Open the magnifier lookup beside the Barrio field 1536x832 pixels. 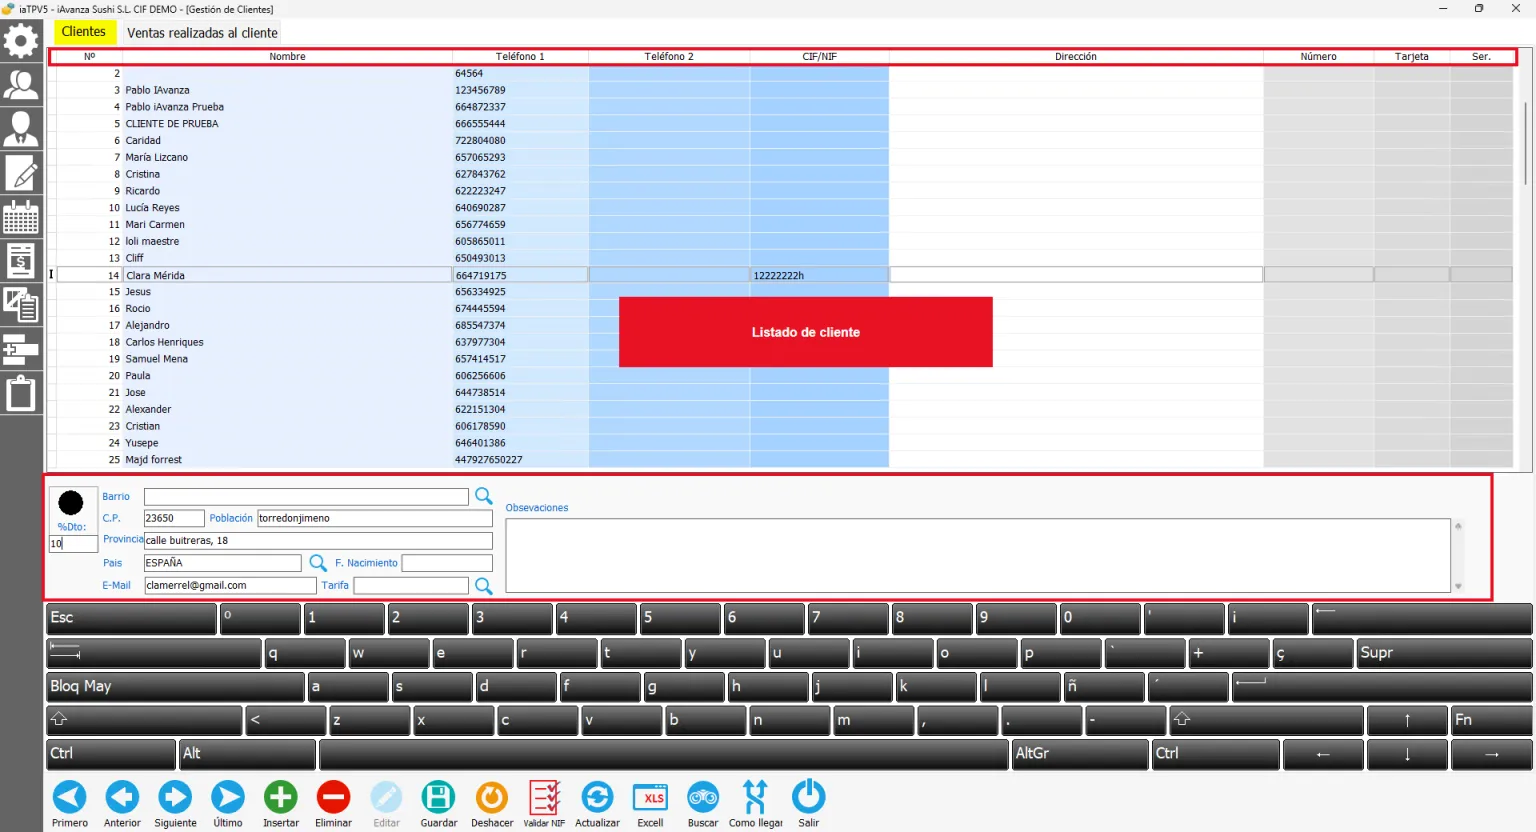coord(484,496)
